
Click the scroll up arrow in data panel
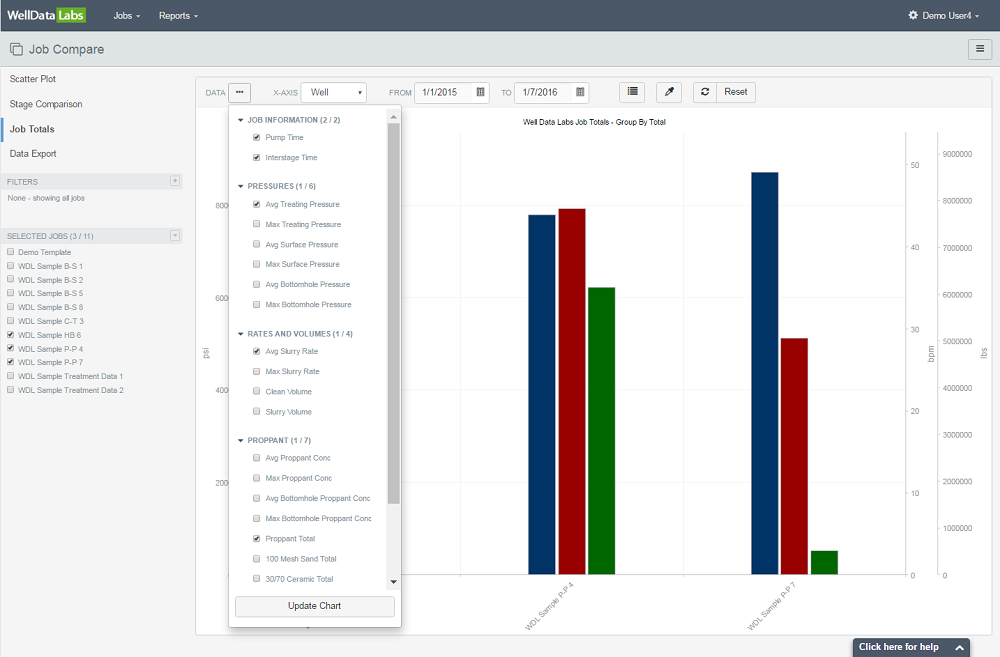point(393,117)
